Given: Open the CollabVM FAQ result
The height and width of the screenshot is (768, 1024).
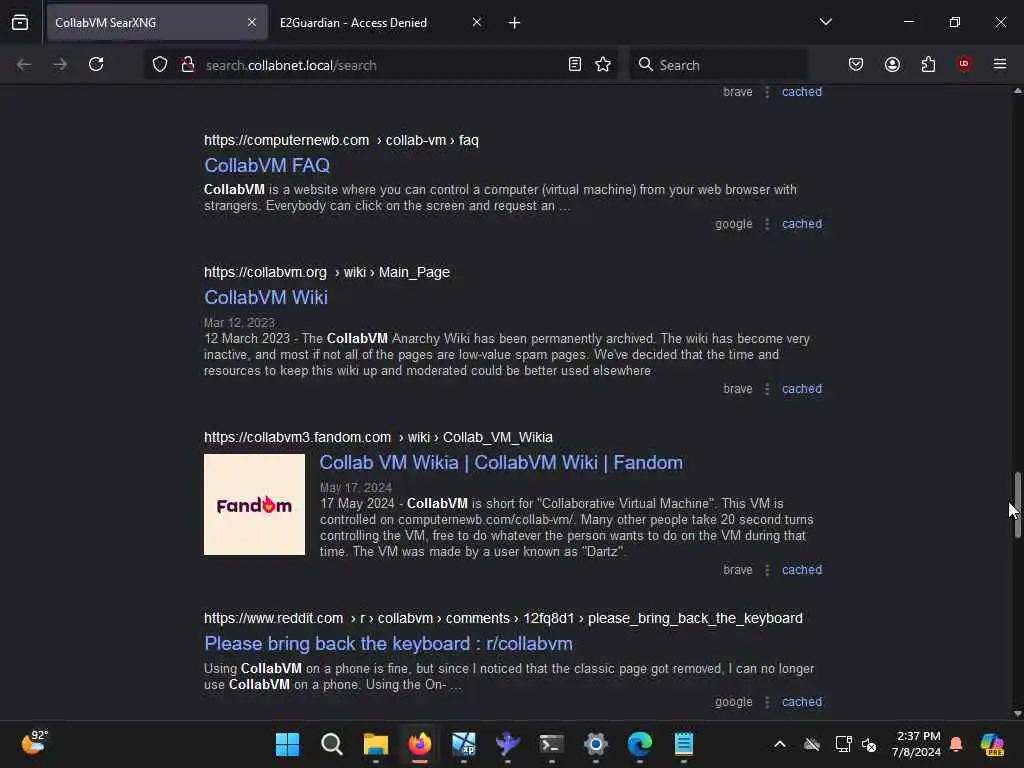Looking at the screenshot, I should click(267, 166).
